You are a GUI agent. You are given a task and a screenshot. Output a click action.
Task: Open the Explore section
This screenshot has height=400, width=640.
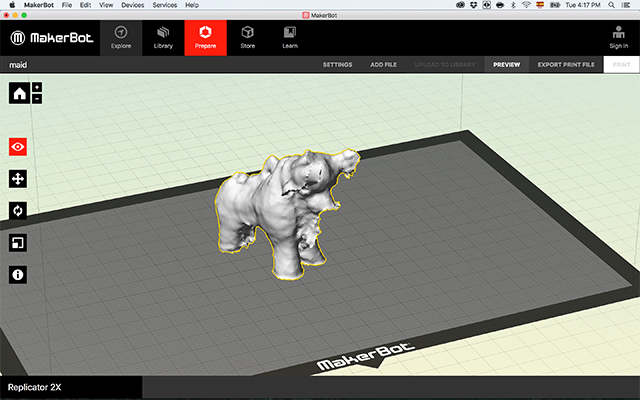pyautogui.click(x=121, y=38)
